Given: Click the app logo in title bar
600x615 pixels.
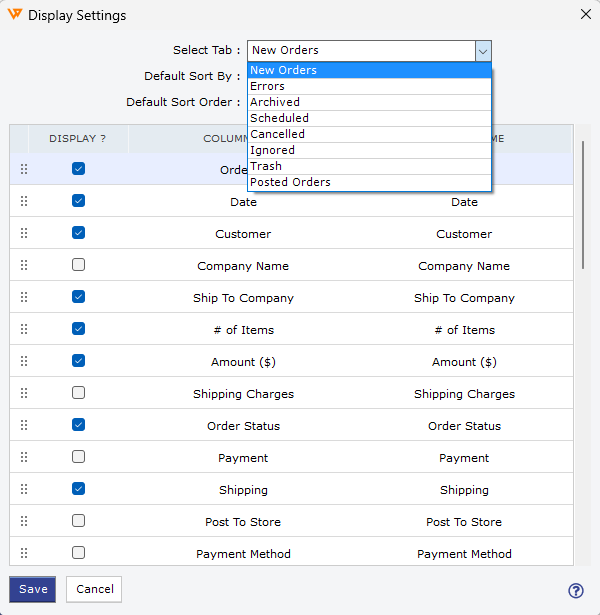Looking at the screenshot, I should [x=14, y=15].
